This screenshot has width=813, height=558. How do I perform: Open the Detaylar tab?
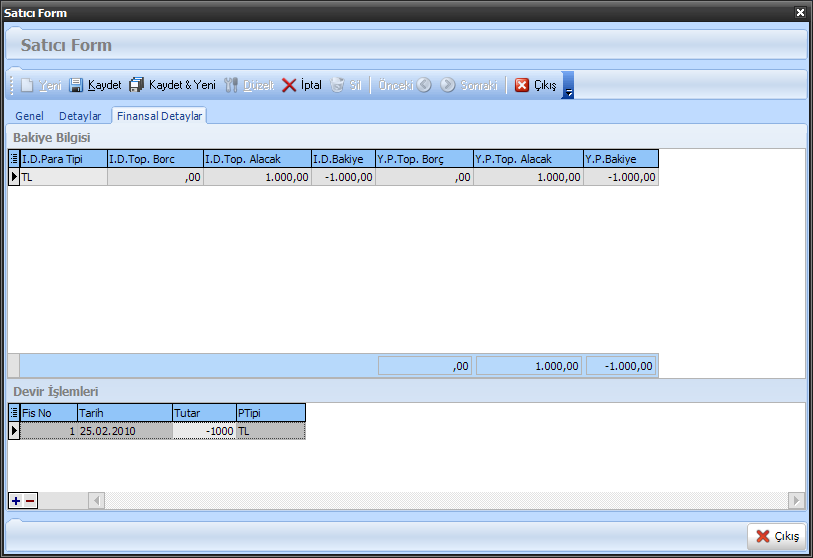coord(80,116)
